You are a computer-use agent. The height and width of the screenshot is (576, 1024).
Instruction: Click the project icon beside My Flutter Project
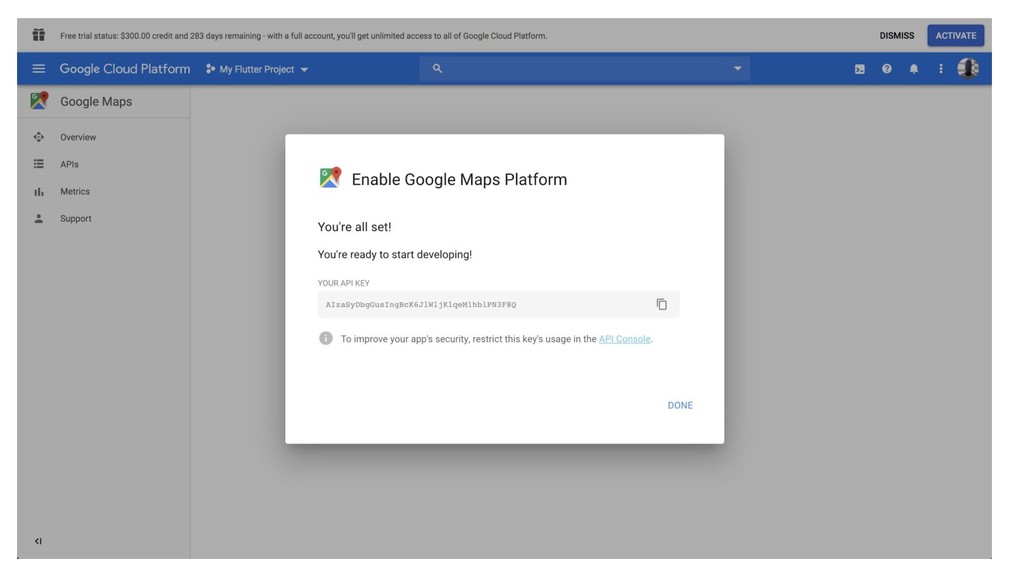click(210, 69)
